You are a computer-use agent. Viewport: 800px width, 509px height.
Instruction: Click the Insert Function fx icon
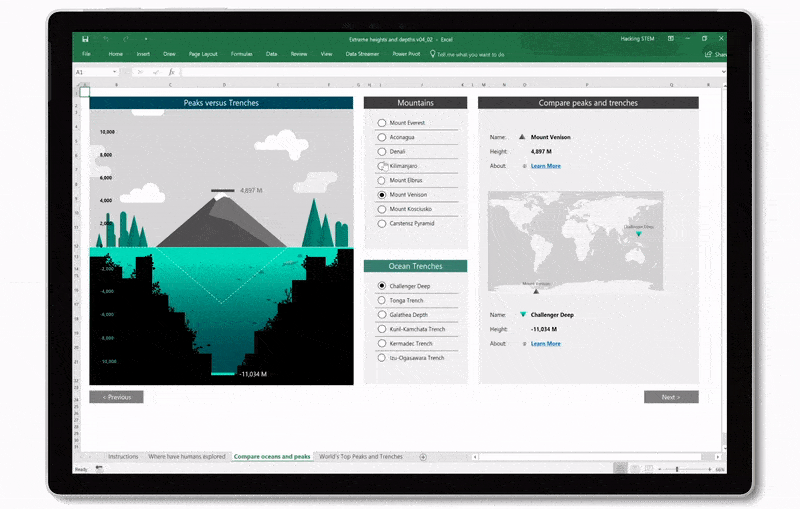click(171, 72)
